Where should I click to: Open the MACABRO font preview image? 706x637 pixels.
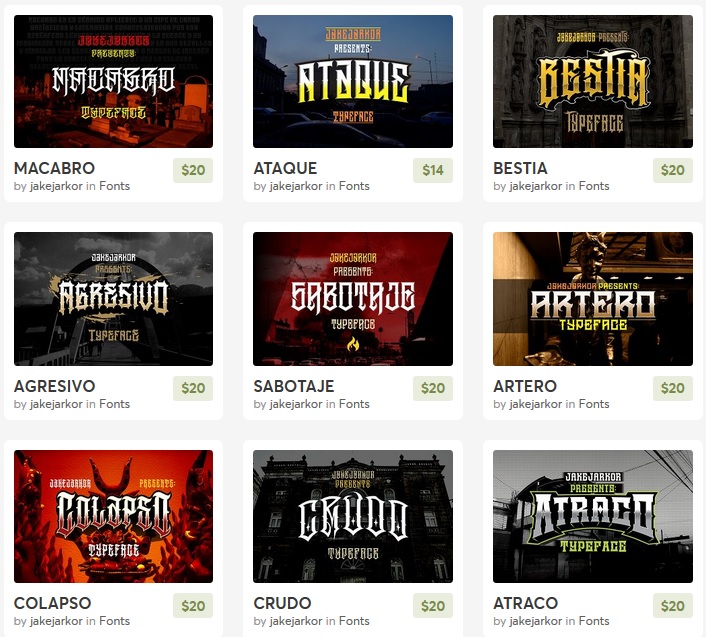click(113, 81)
